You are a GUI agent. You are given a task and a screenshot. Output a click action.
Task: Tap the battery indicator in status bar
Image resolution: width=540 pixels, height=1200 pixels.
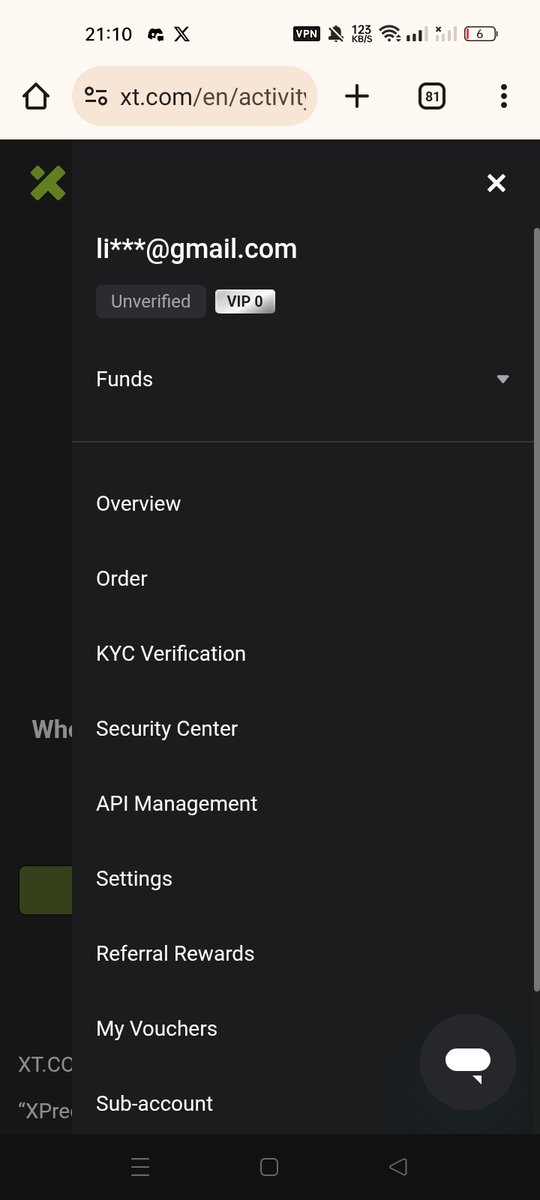point(480,34)
